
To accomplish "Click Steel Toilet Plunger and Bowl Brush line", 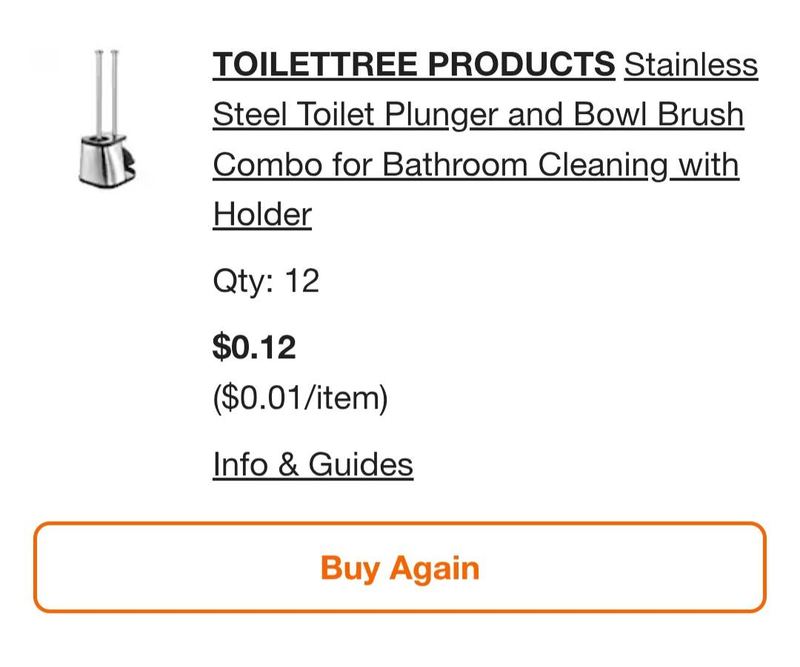I will pos(478,114).
